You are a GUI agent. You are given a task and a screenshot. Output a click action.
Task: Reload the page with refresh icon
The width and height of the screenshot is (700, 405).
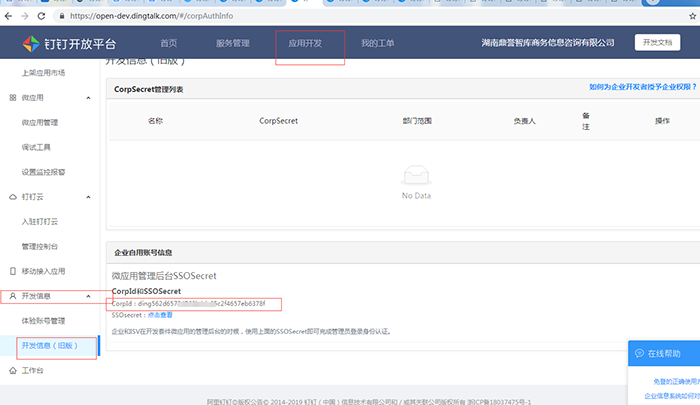41,16
